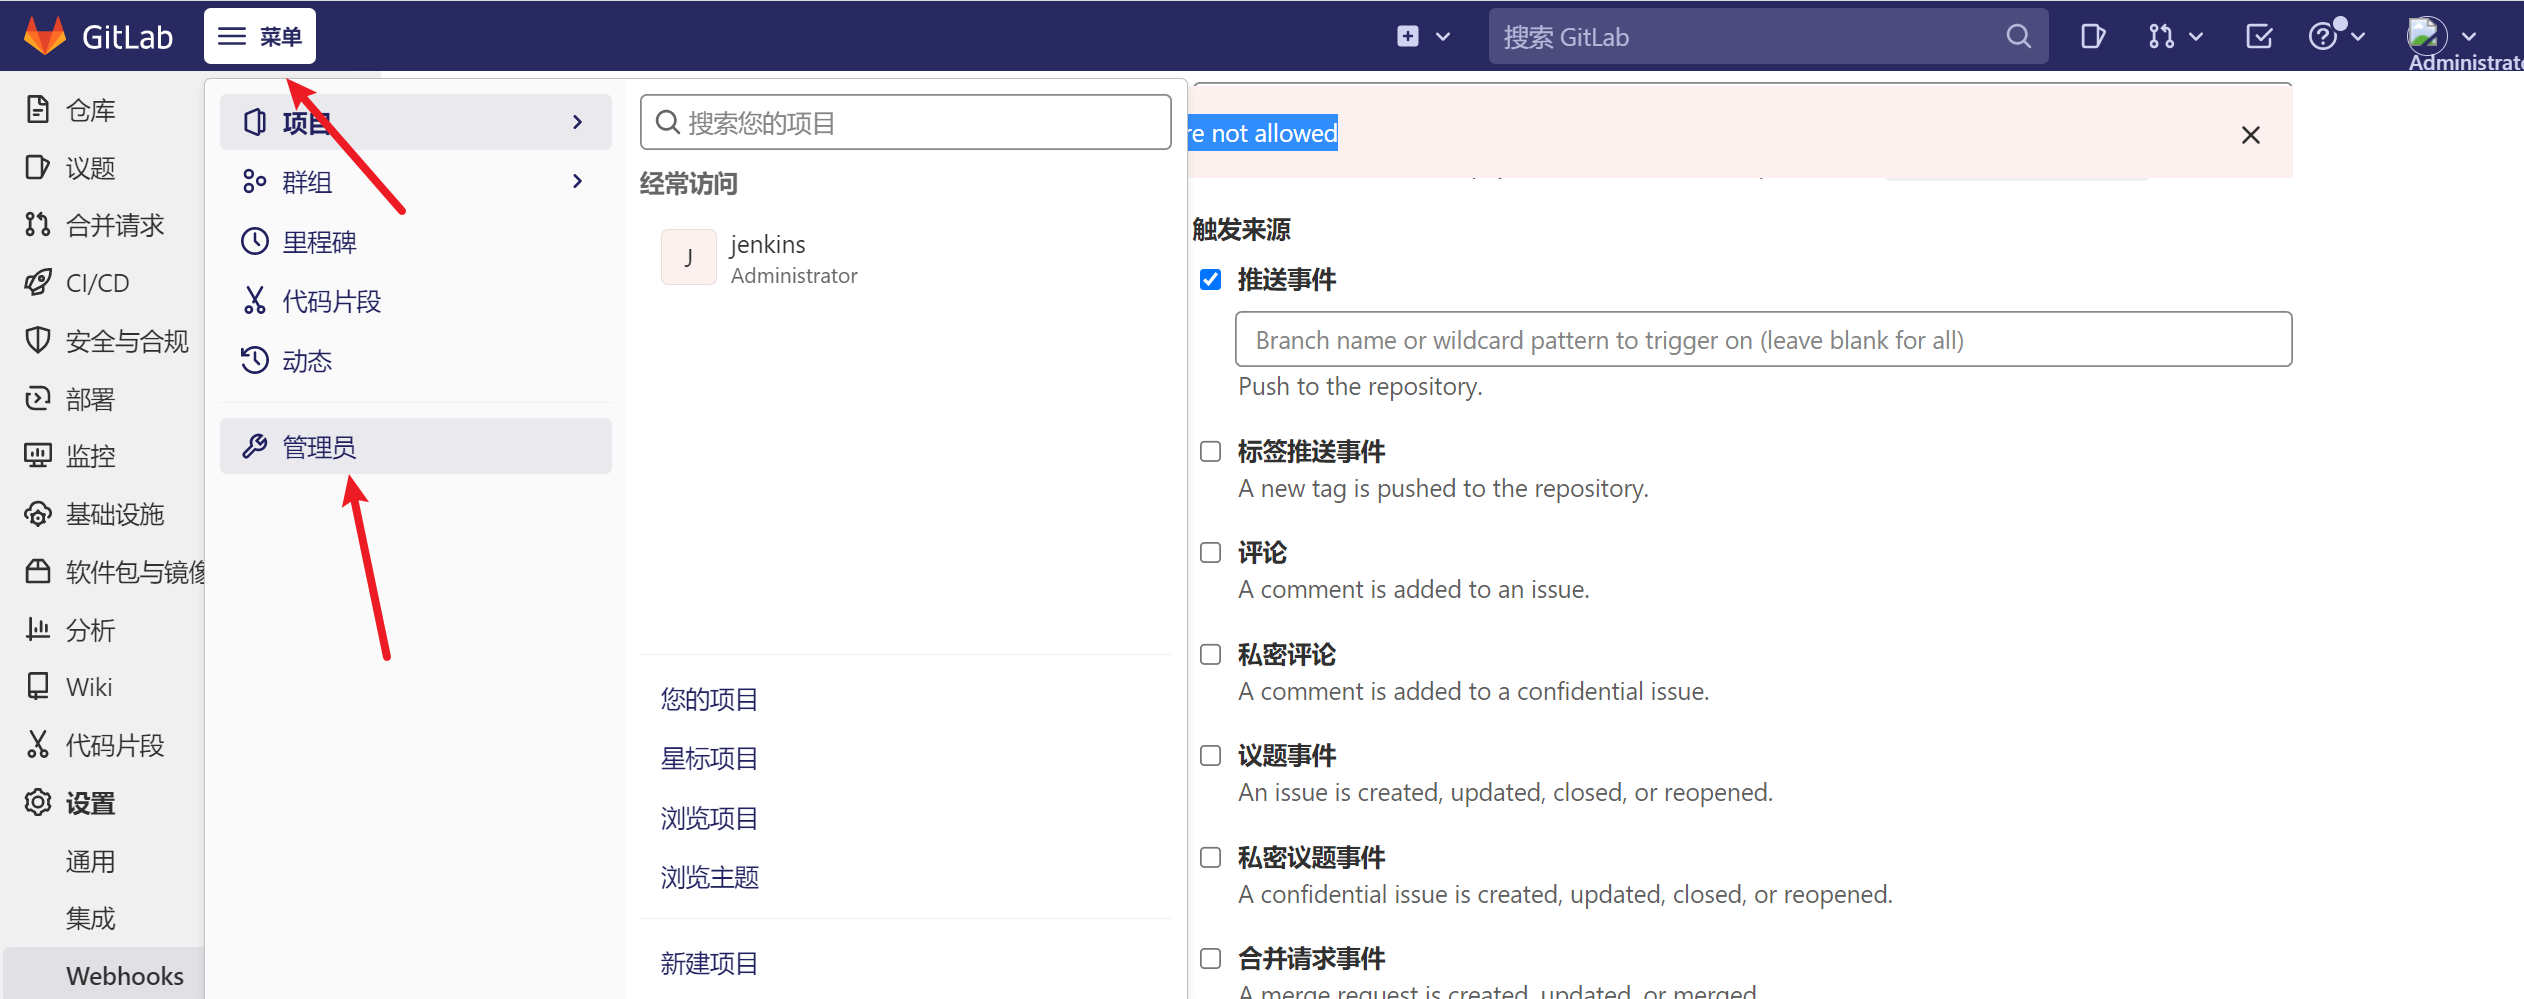
Task: Expand the 项目 submenu chevron
Action: [x=577, y=122]
